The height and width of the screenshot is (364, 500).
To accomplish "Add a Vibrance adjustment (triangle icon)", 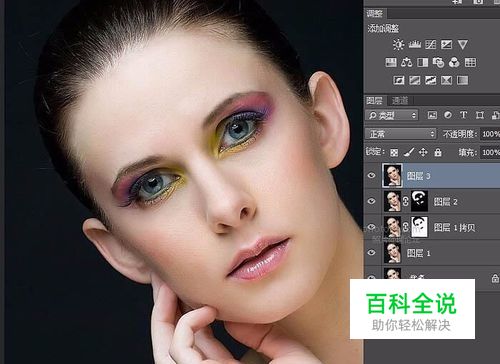I will point(462,44).
